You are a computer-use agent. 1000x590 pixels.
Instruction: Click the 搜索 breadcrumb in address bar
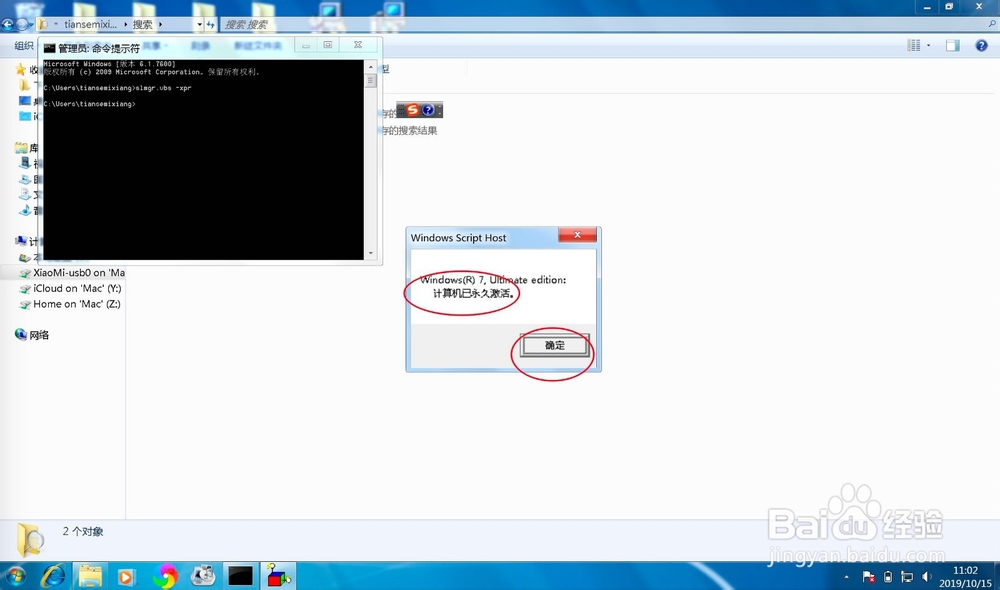click(x=142, y=24)
